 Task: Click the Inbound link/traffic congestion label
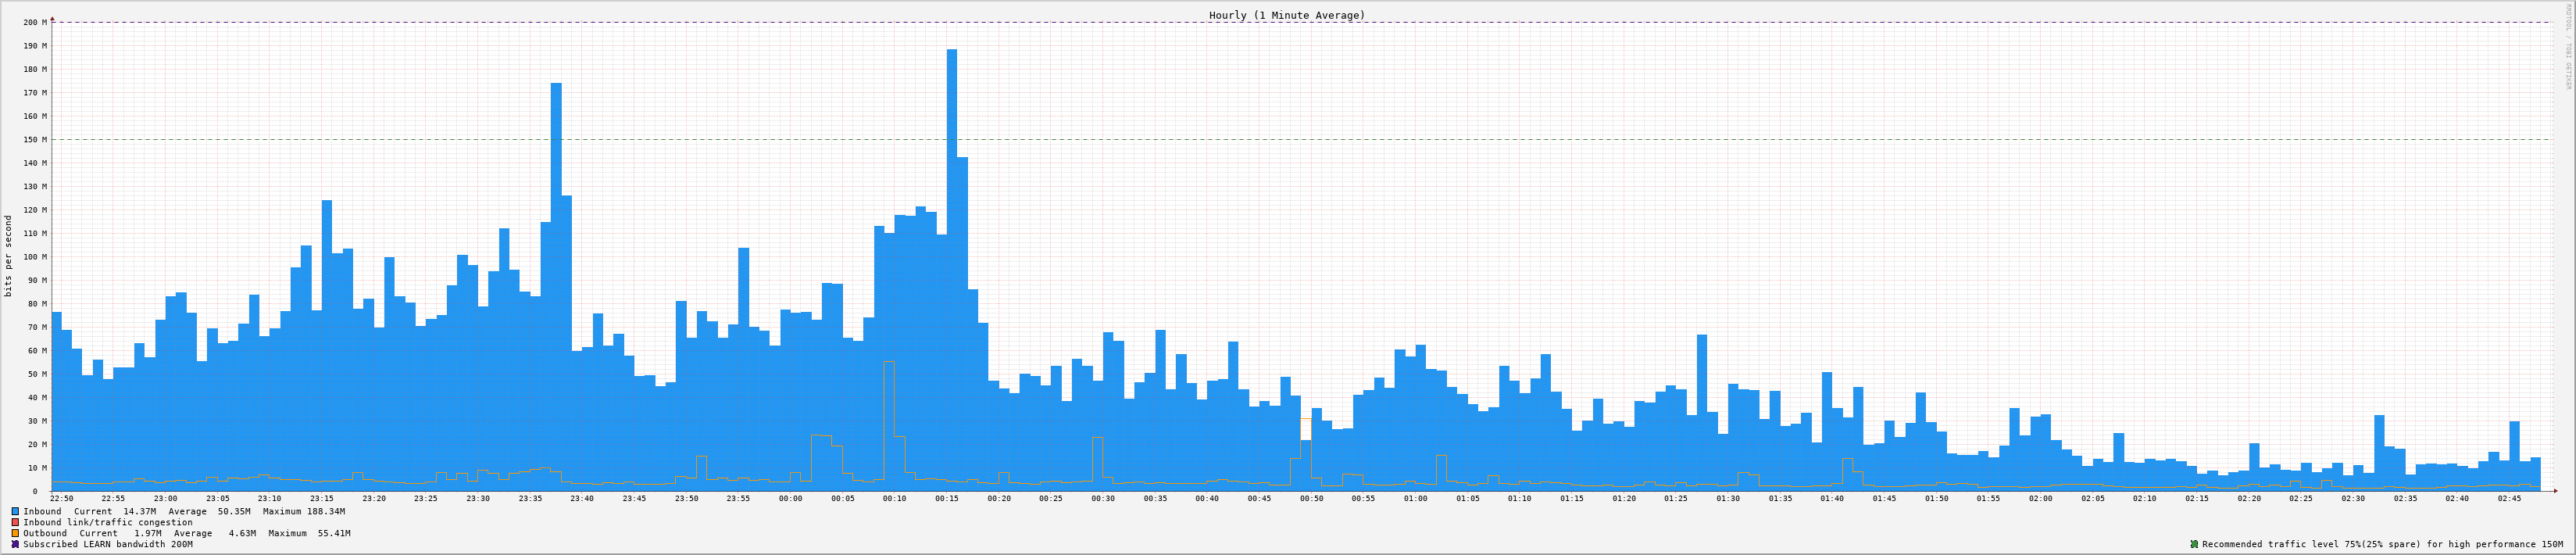[x=108, y=522]
